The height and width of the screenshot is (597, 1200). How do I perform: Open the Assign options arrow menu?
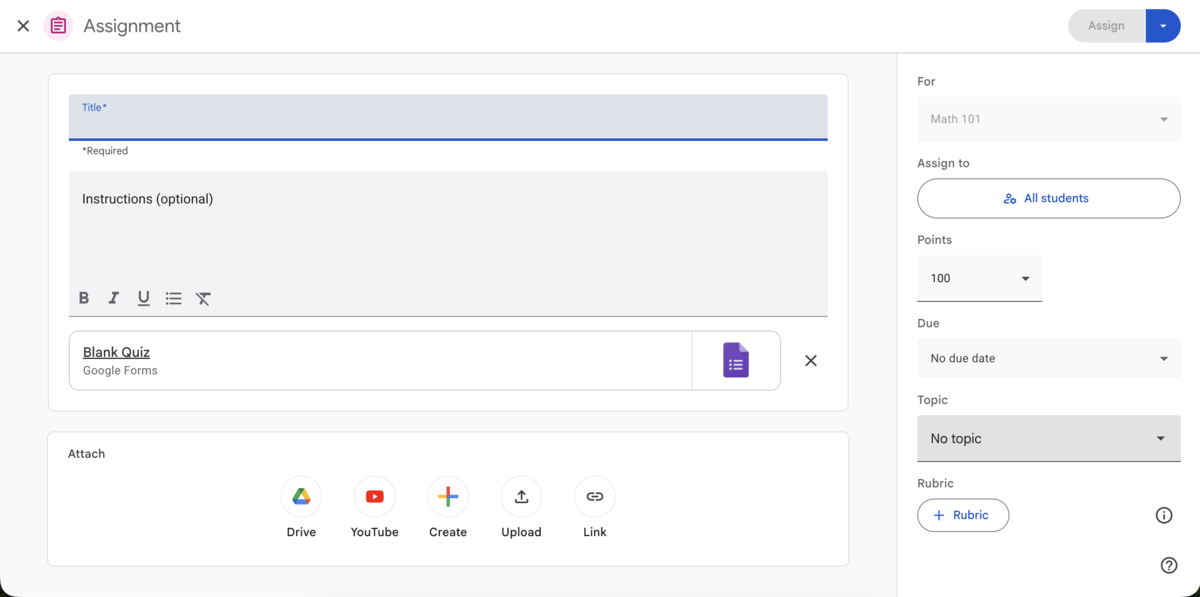(x=1163, y=25)
